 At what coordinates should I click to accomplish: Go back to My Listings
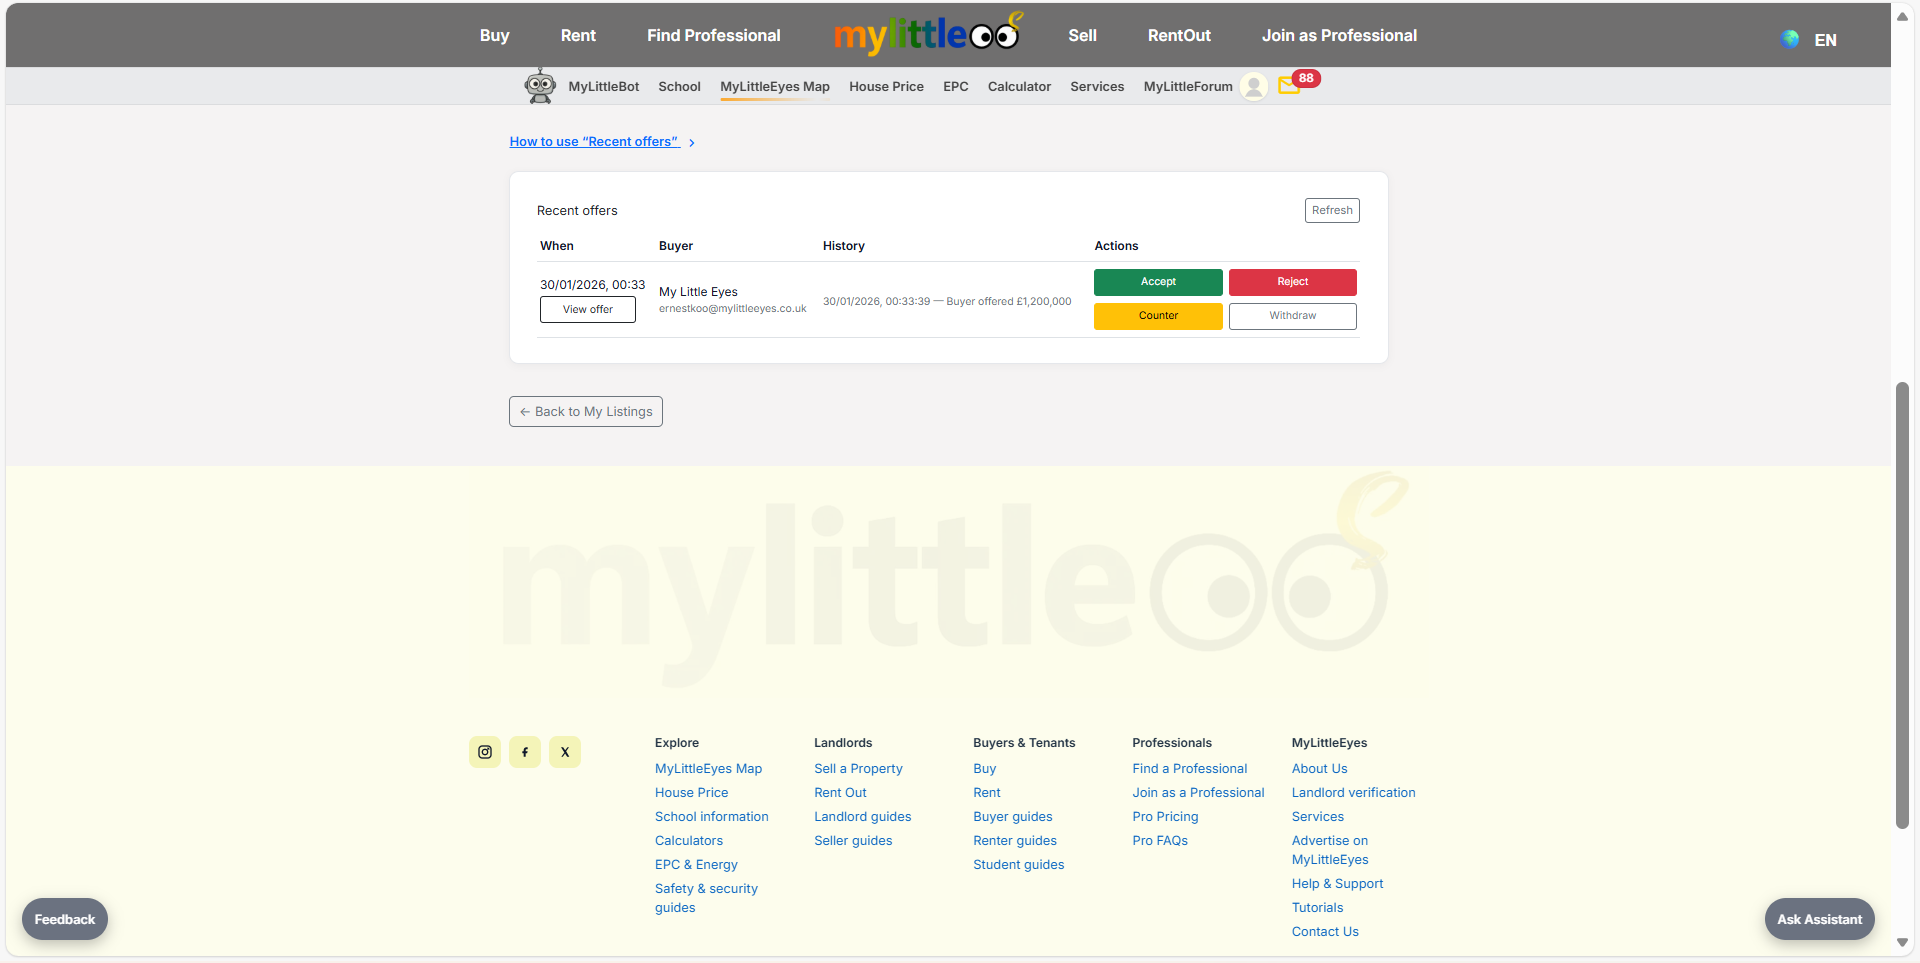[586, 412]
